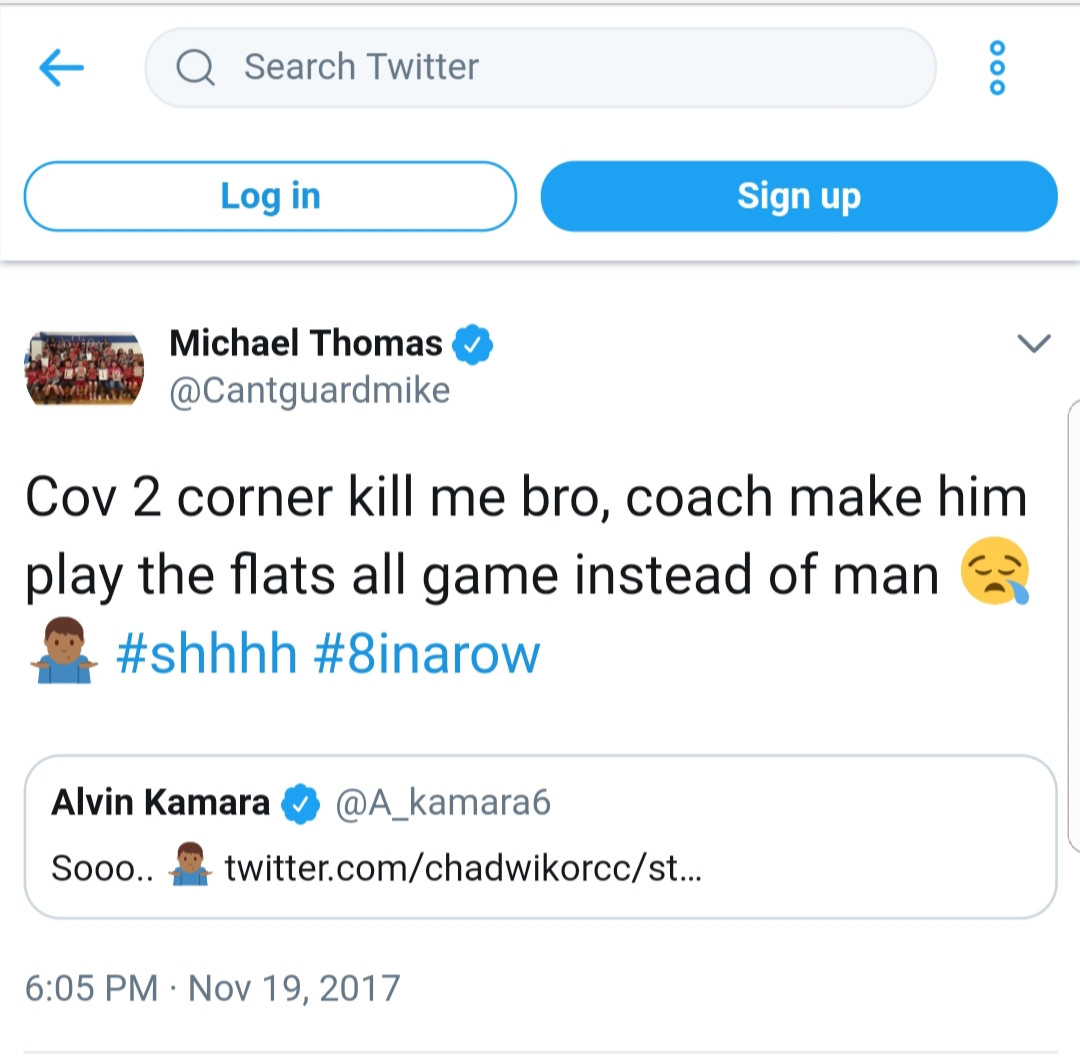Click the 6:05 PM Nov 19, 2017 timestamp
The width and height of the screenshot is (1080, 1059).
[x=211, y=988]
